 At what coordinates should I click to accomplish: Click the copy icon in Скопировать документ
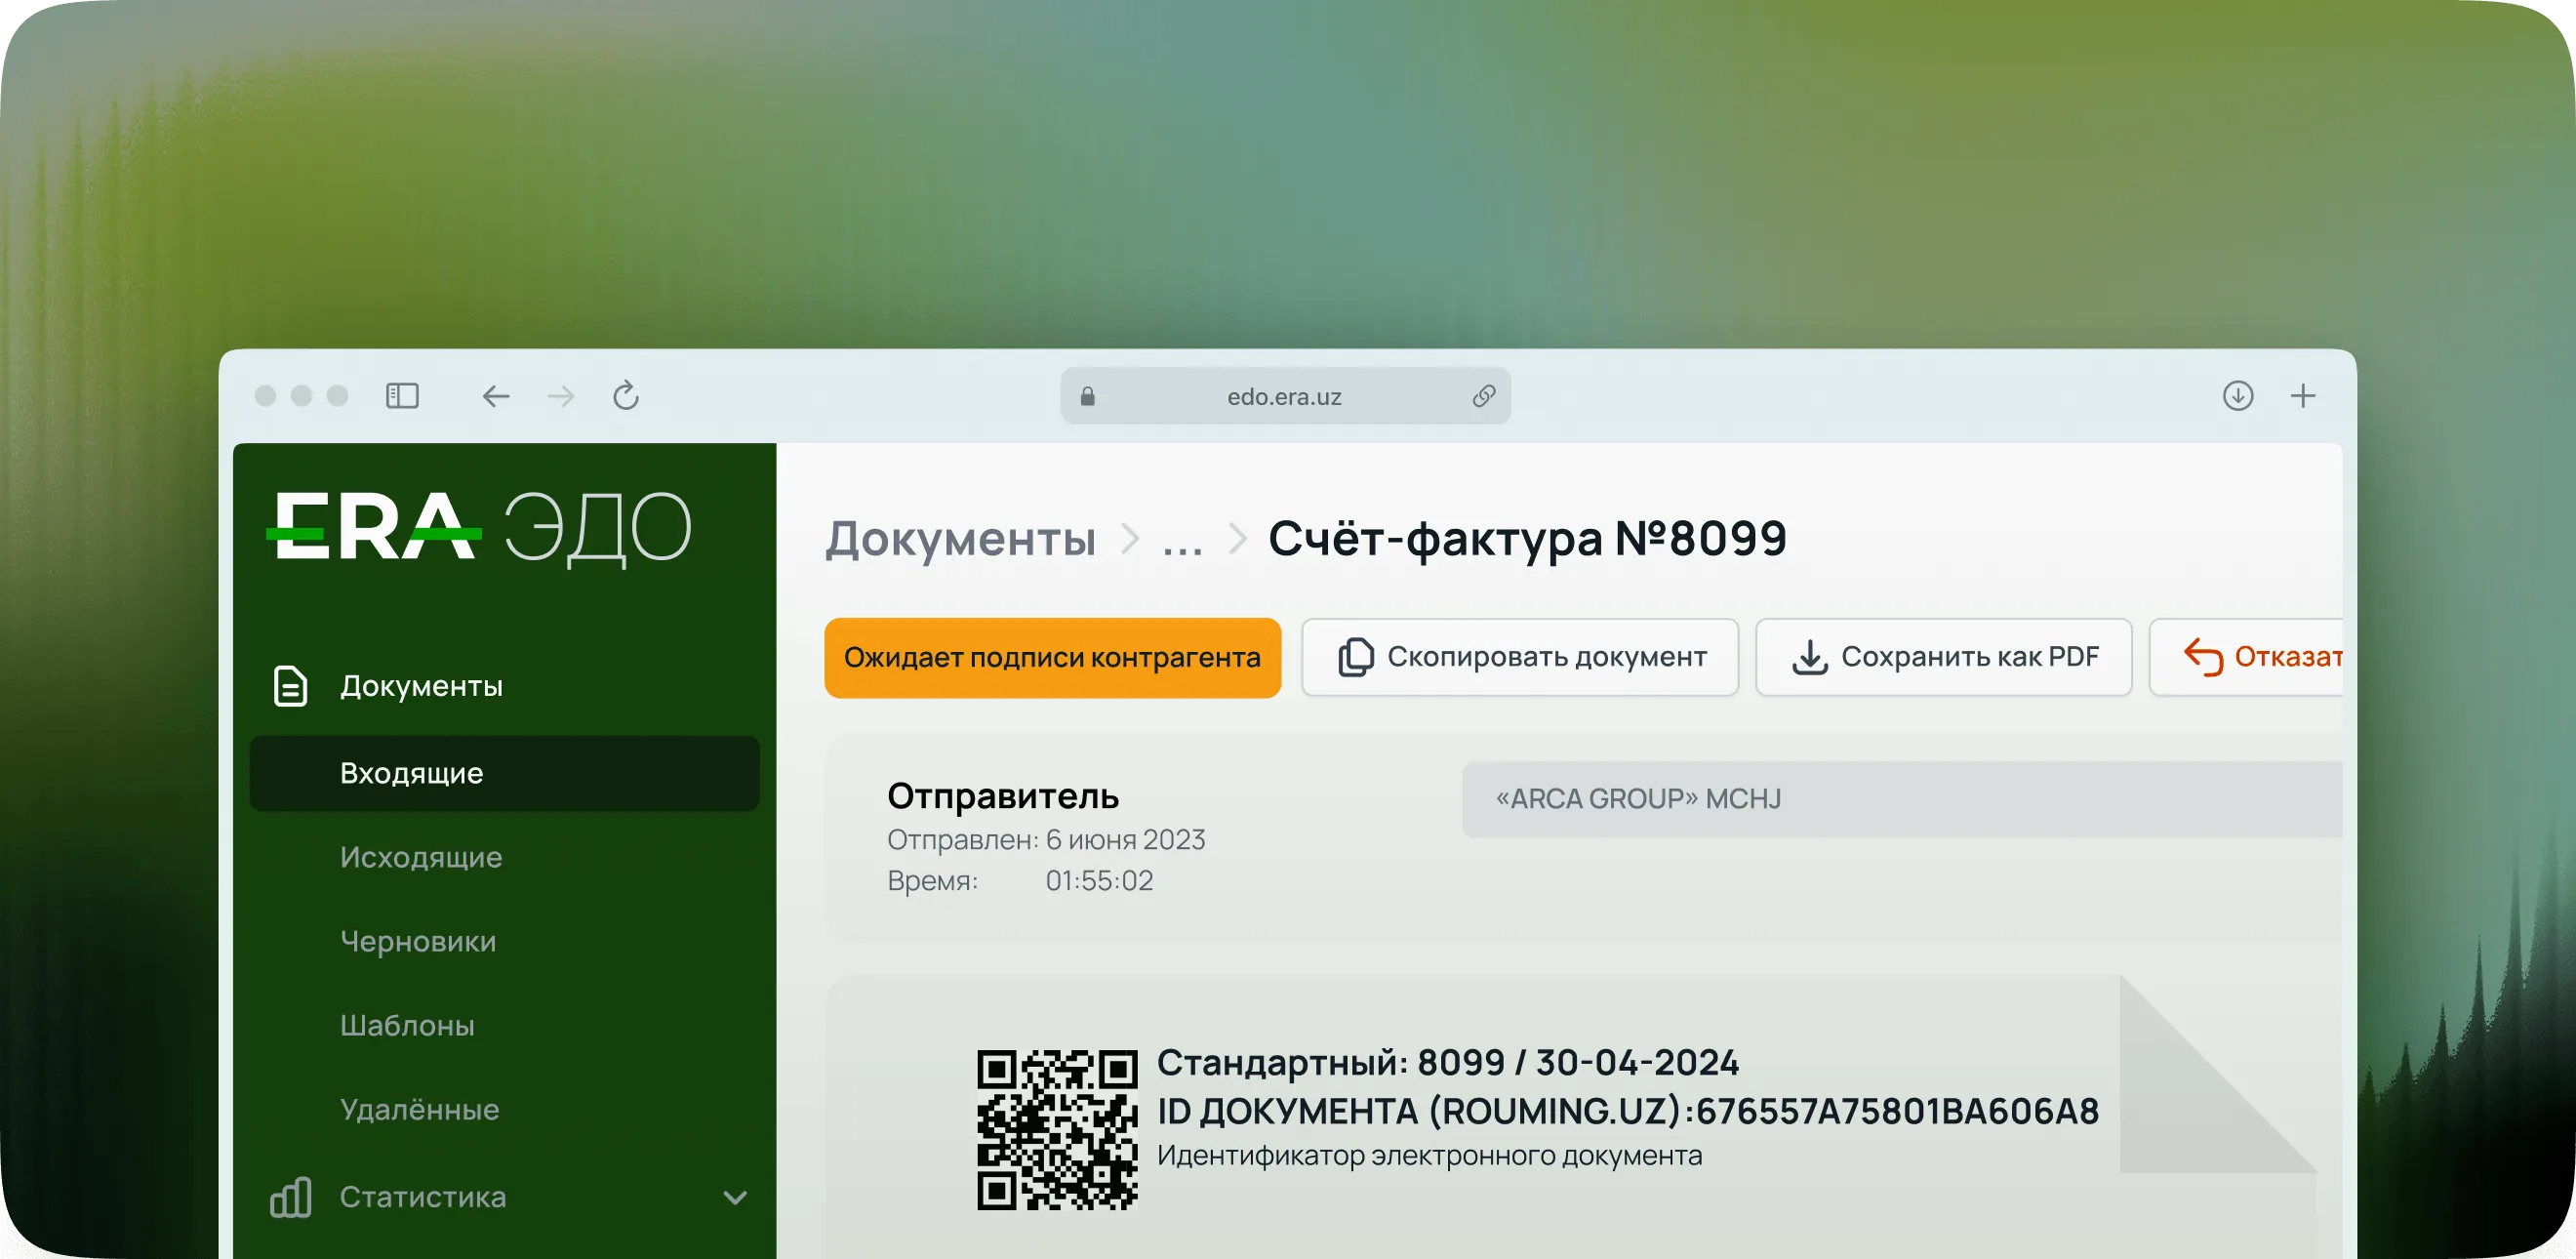point(1356,657)
